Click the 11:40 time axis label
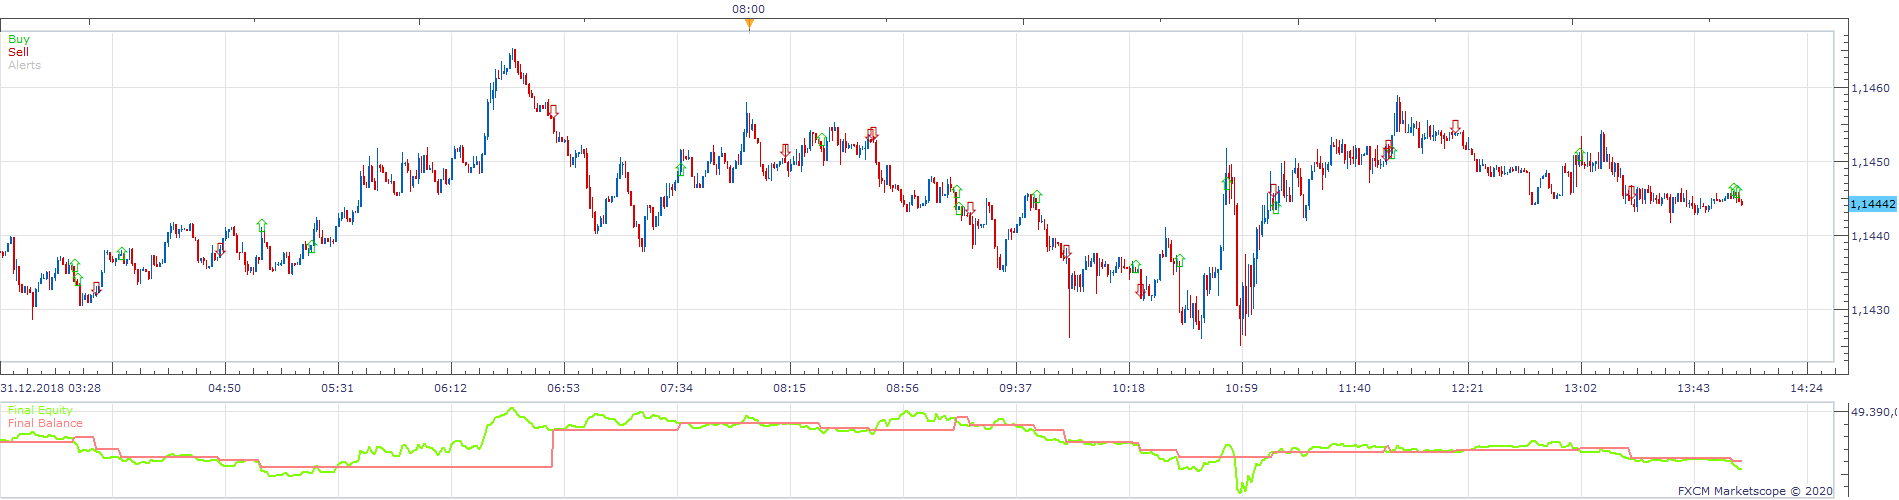This screenshot has width=1899, height=500. 1354,388
